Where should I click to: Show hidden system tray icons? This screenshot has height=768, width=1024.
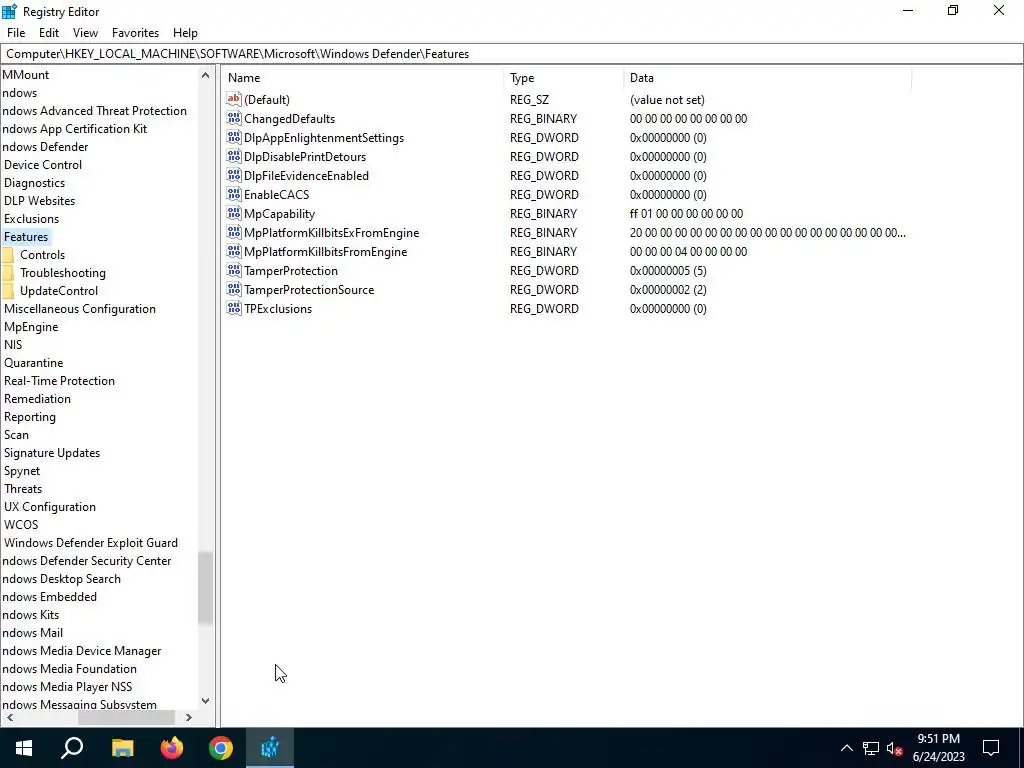[846, 748]
